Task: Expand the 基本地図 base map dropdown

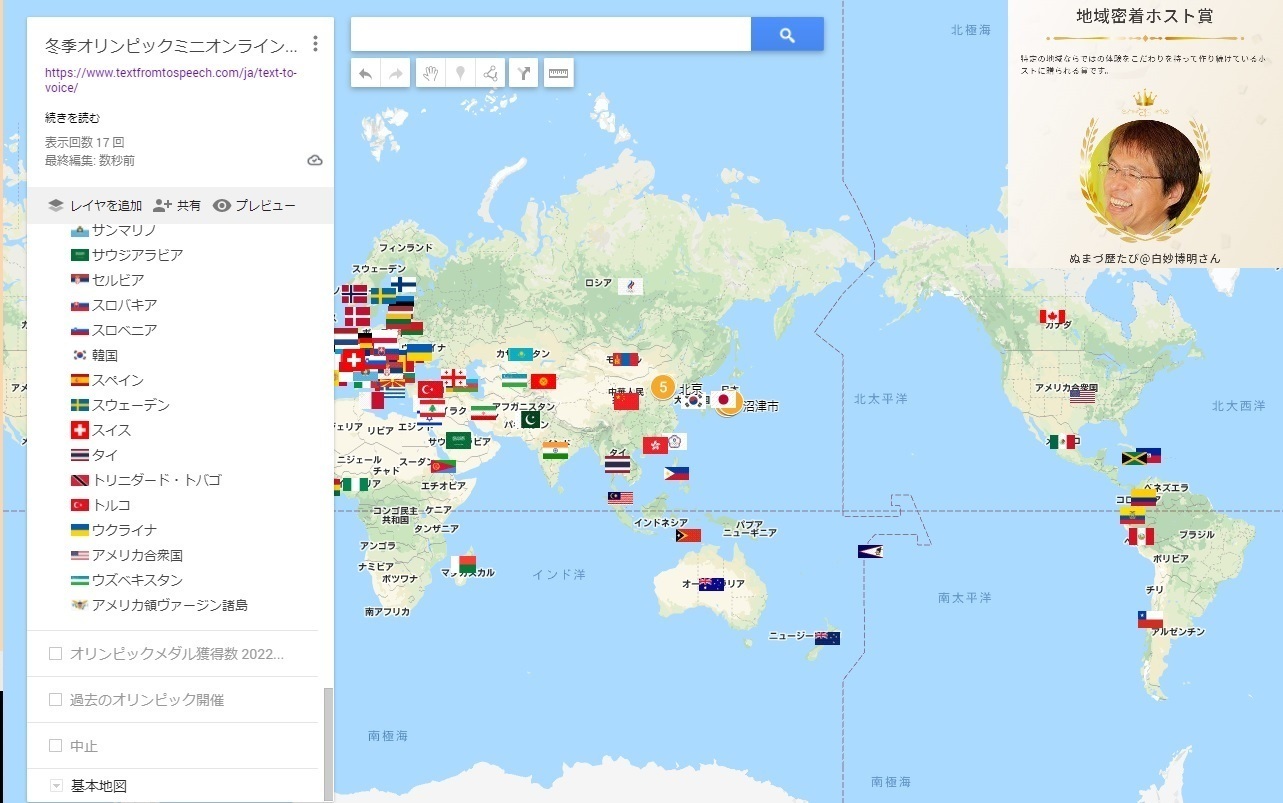Action: click(56, 786)
